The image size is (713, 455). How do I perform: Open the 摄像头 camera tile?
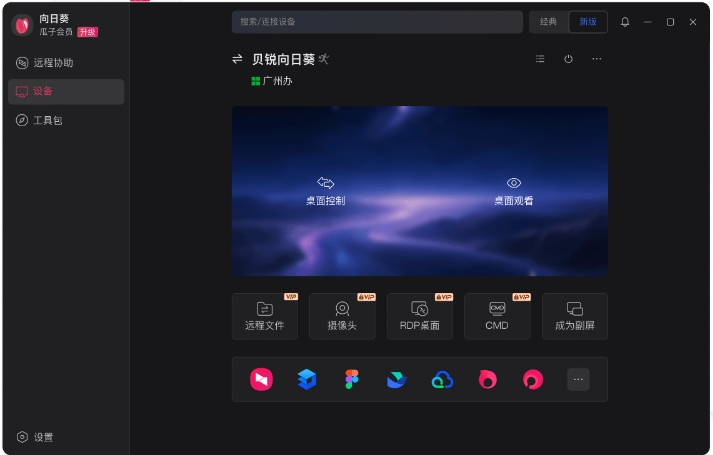coord(342,316)
